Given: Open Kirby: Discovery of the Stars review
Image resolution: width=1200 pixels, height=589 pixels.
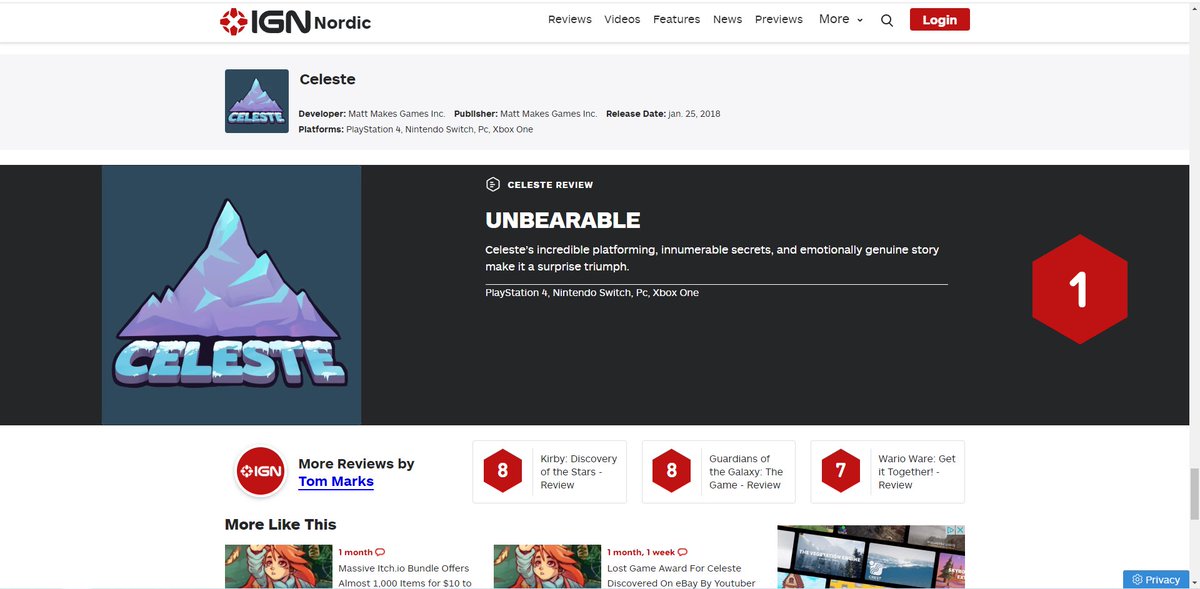Looking at the screenshot, I should (x=579, y=472).
